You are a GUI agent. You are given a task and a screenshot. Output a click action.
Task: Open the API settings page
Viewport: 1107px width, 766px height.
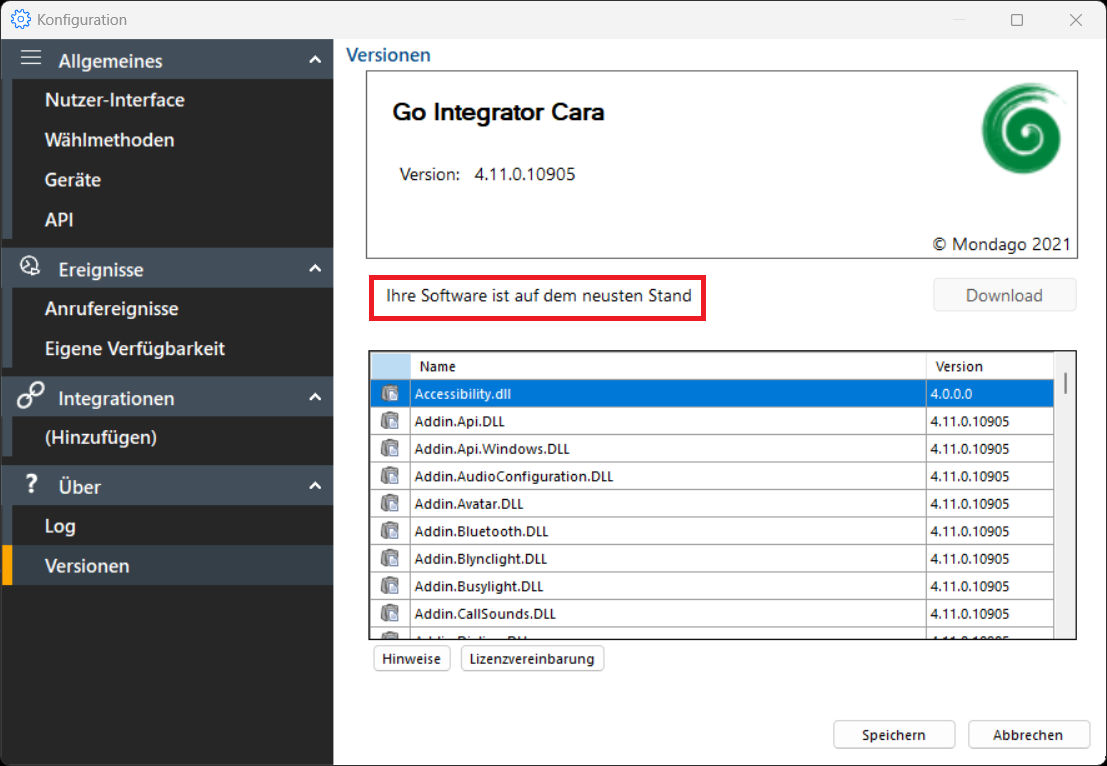coord(172,220)
